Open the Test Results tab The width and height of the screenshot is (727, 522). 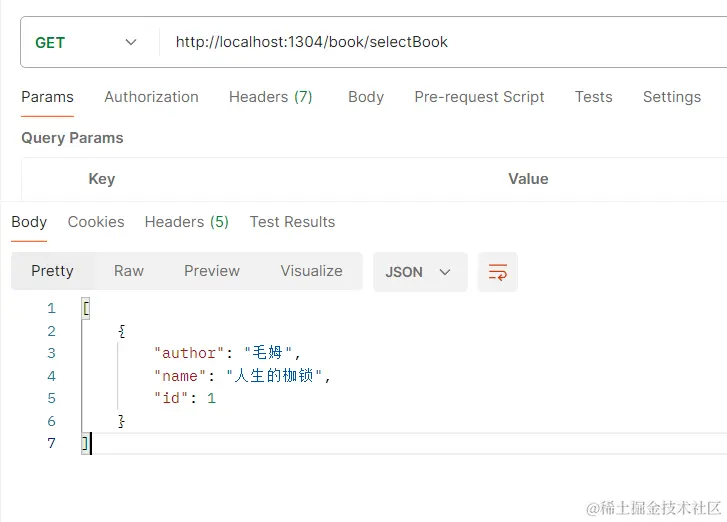[x=292, y=222]
